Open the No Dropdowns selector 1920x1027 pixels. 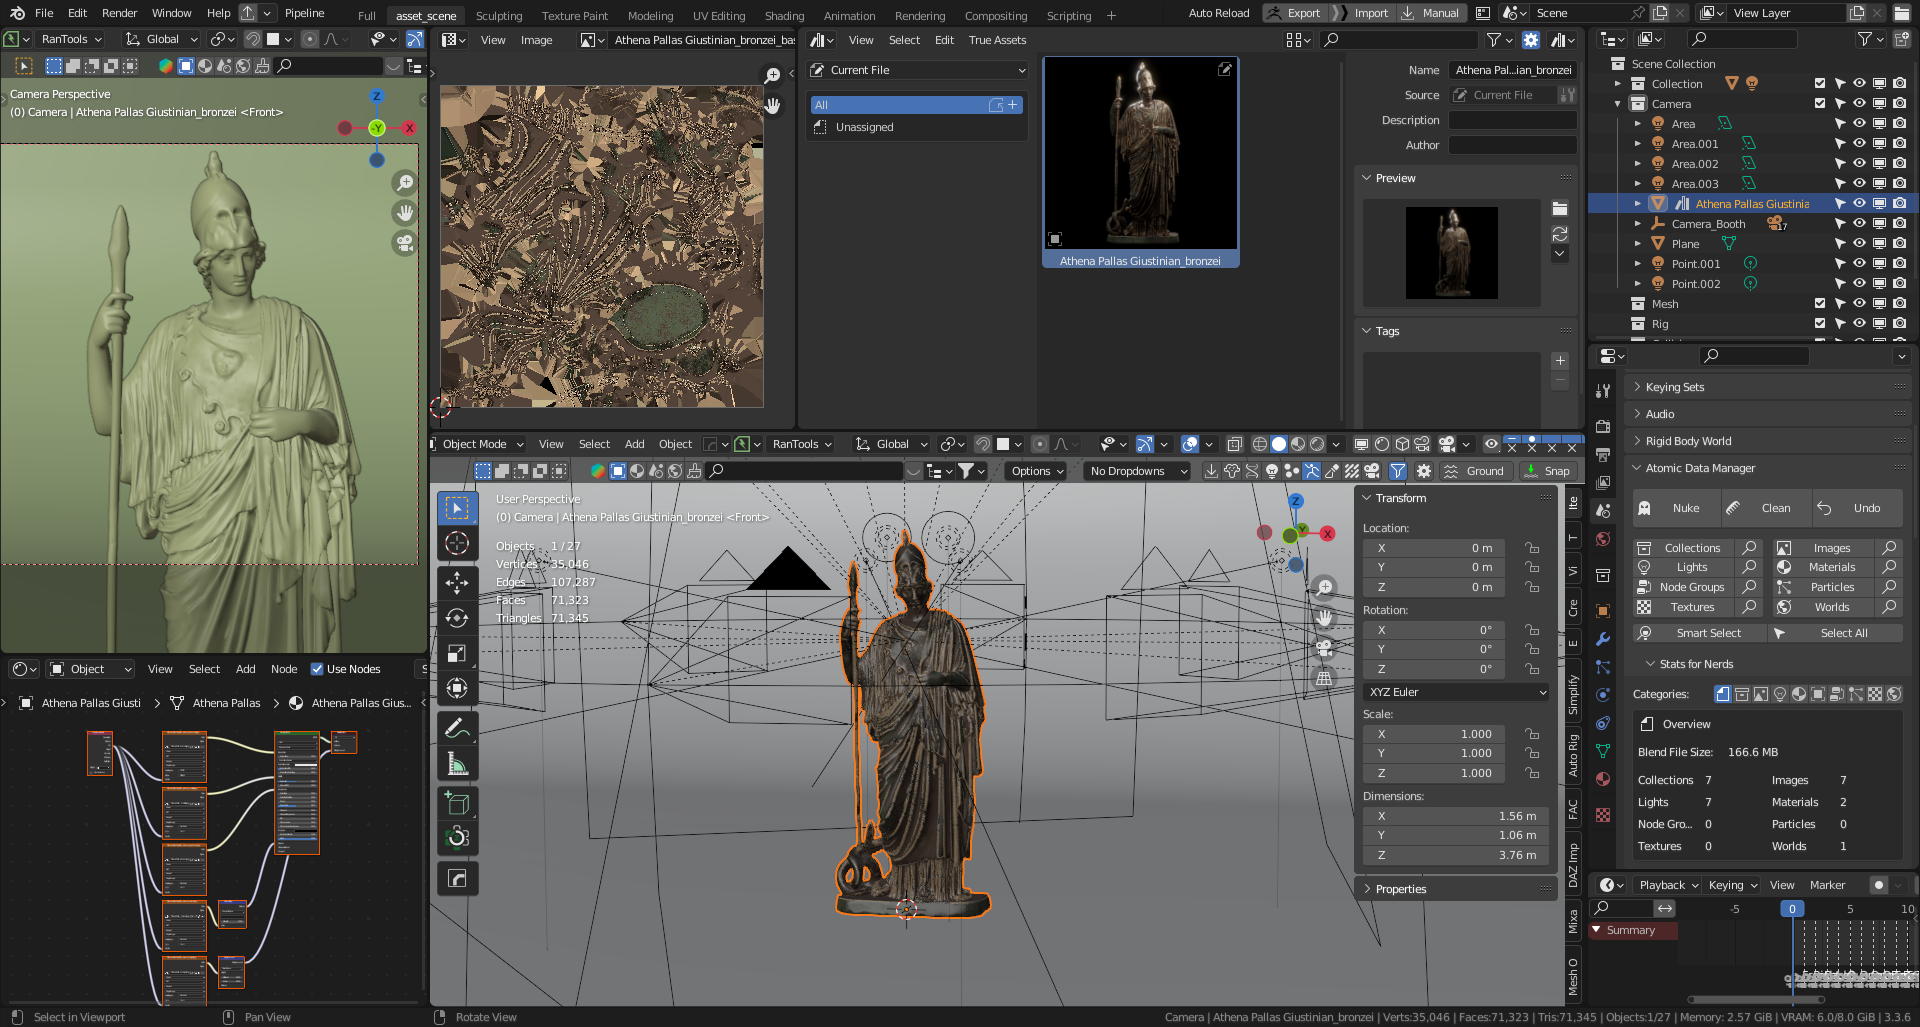tap(1137, 471)
